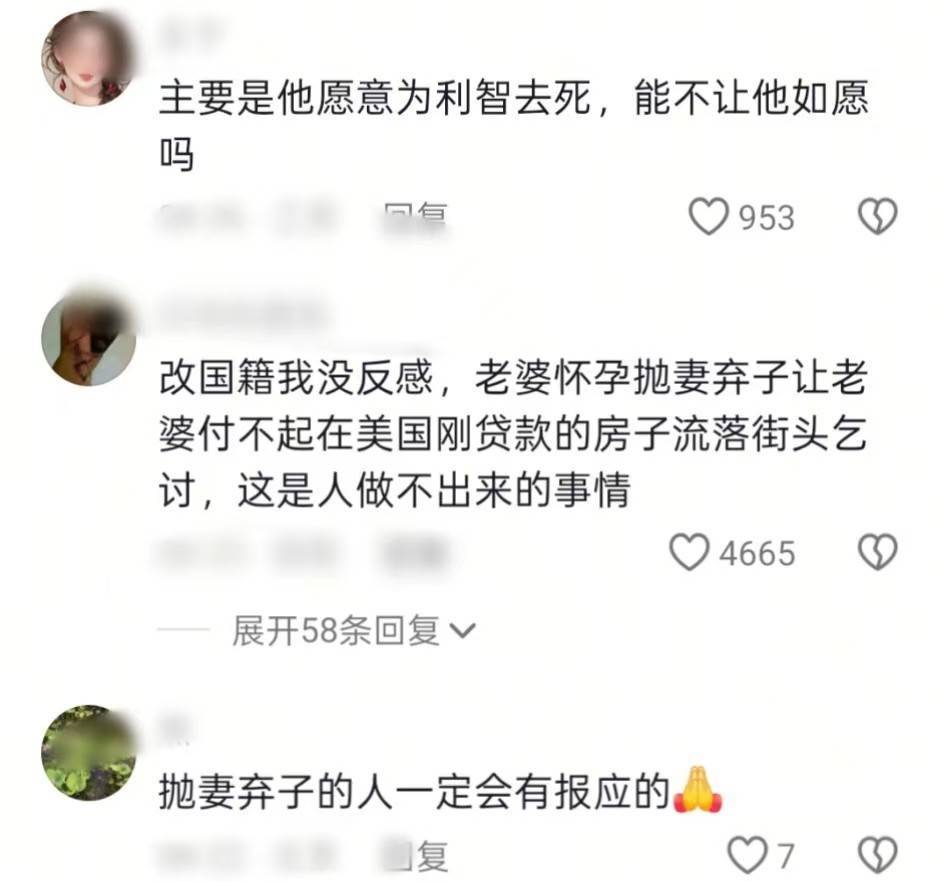
Task: Select the comment text about 改国籍我没反感
Action: [x=514, y=434]
